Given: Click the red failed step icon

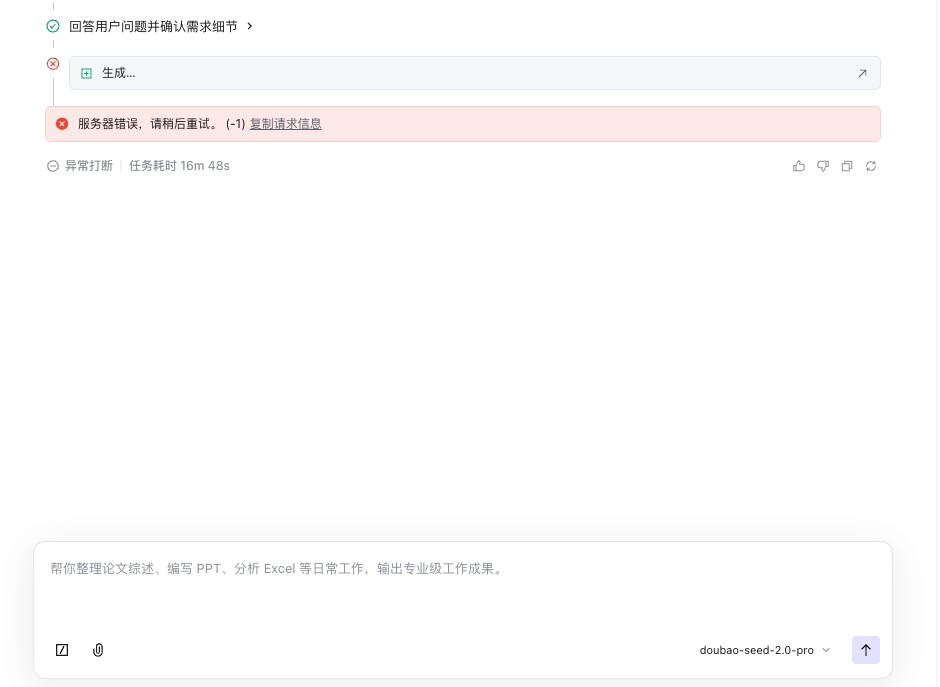Looking at the screenshot, I should 53,64.
